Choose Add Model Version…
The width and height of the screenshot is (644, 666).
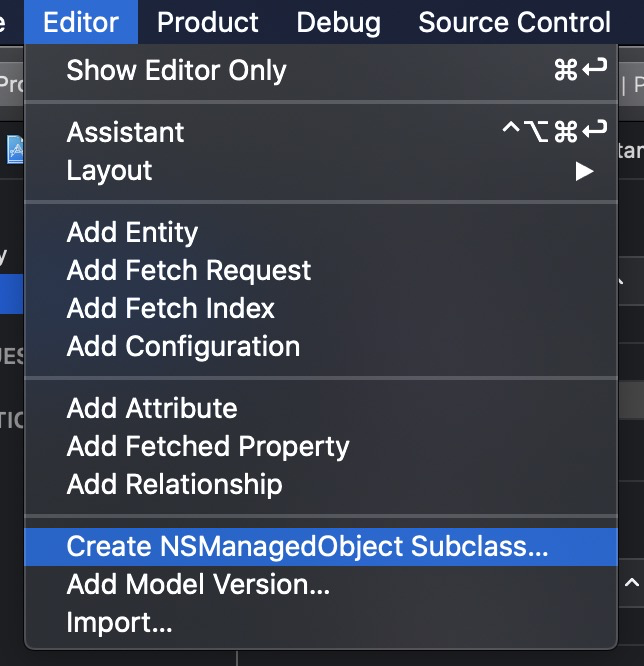pyautogui.click(x=321, y=584)
